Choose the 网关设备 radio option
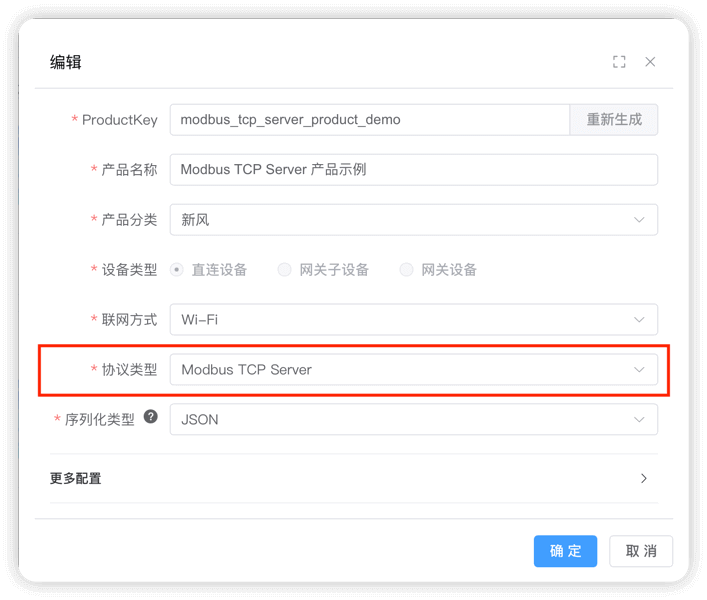Image resolution: width=707 pixels, height=600 pixels. pos(407,270)
